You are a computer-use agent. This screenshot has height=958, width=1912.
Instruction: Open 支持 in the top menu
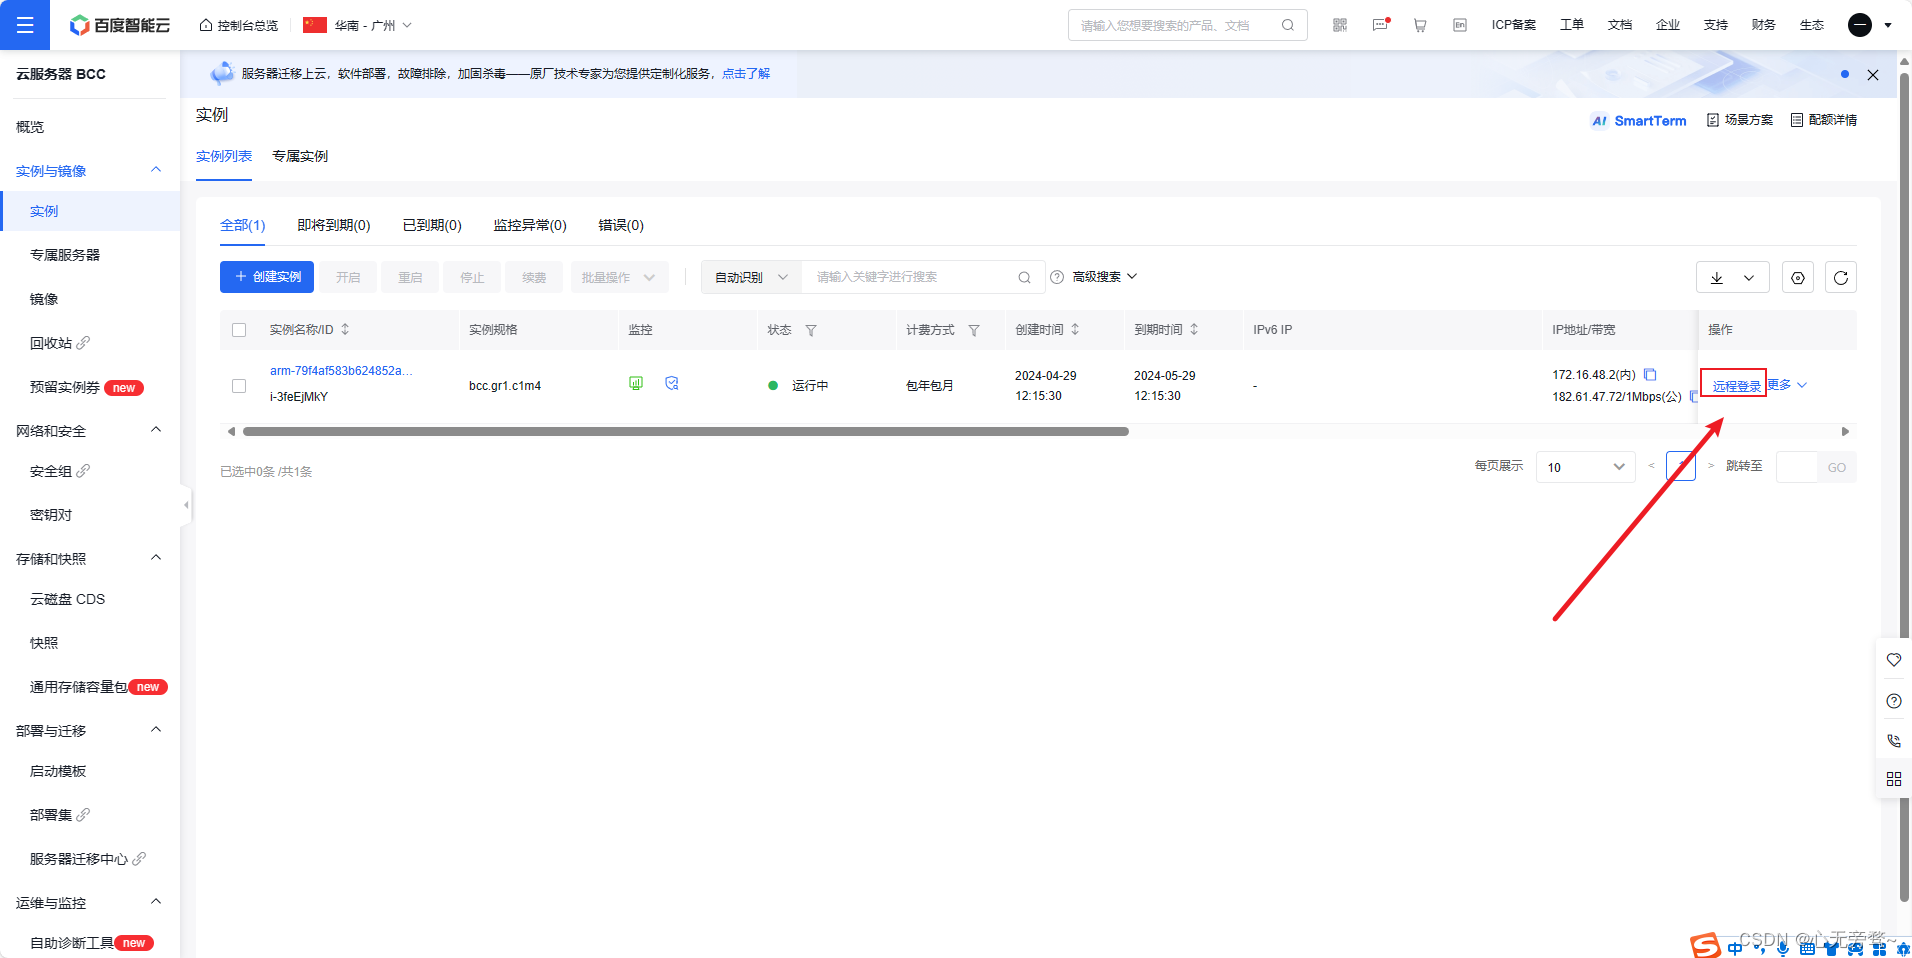(x=1716, y=25)
